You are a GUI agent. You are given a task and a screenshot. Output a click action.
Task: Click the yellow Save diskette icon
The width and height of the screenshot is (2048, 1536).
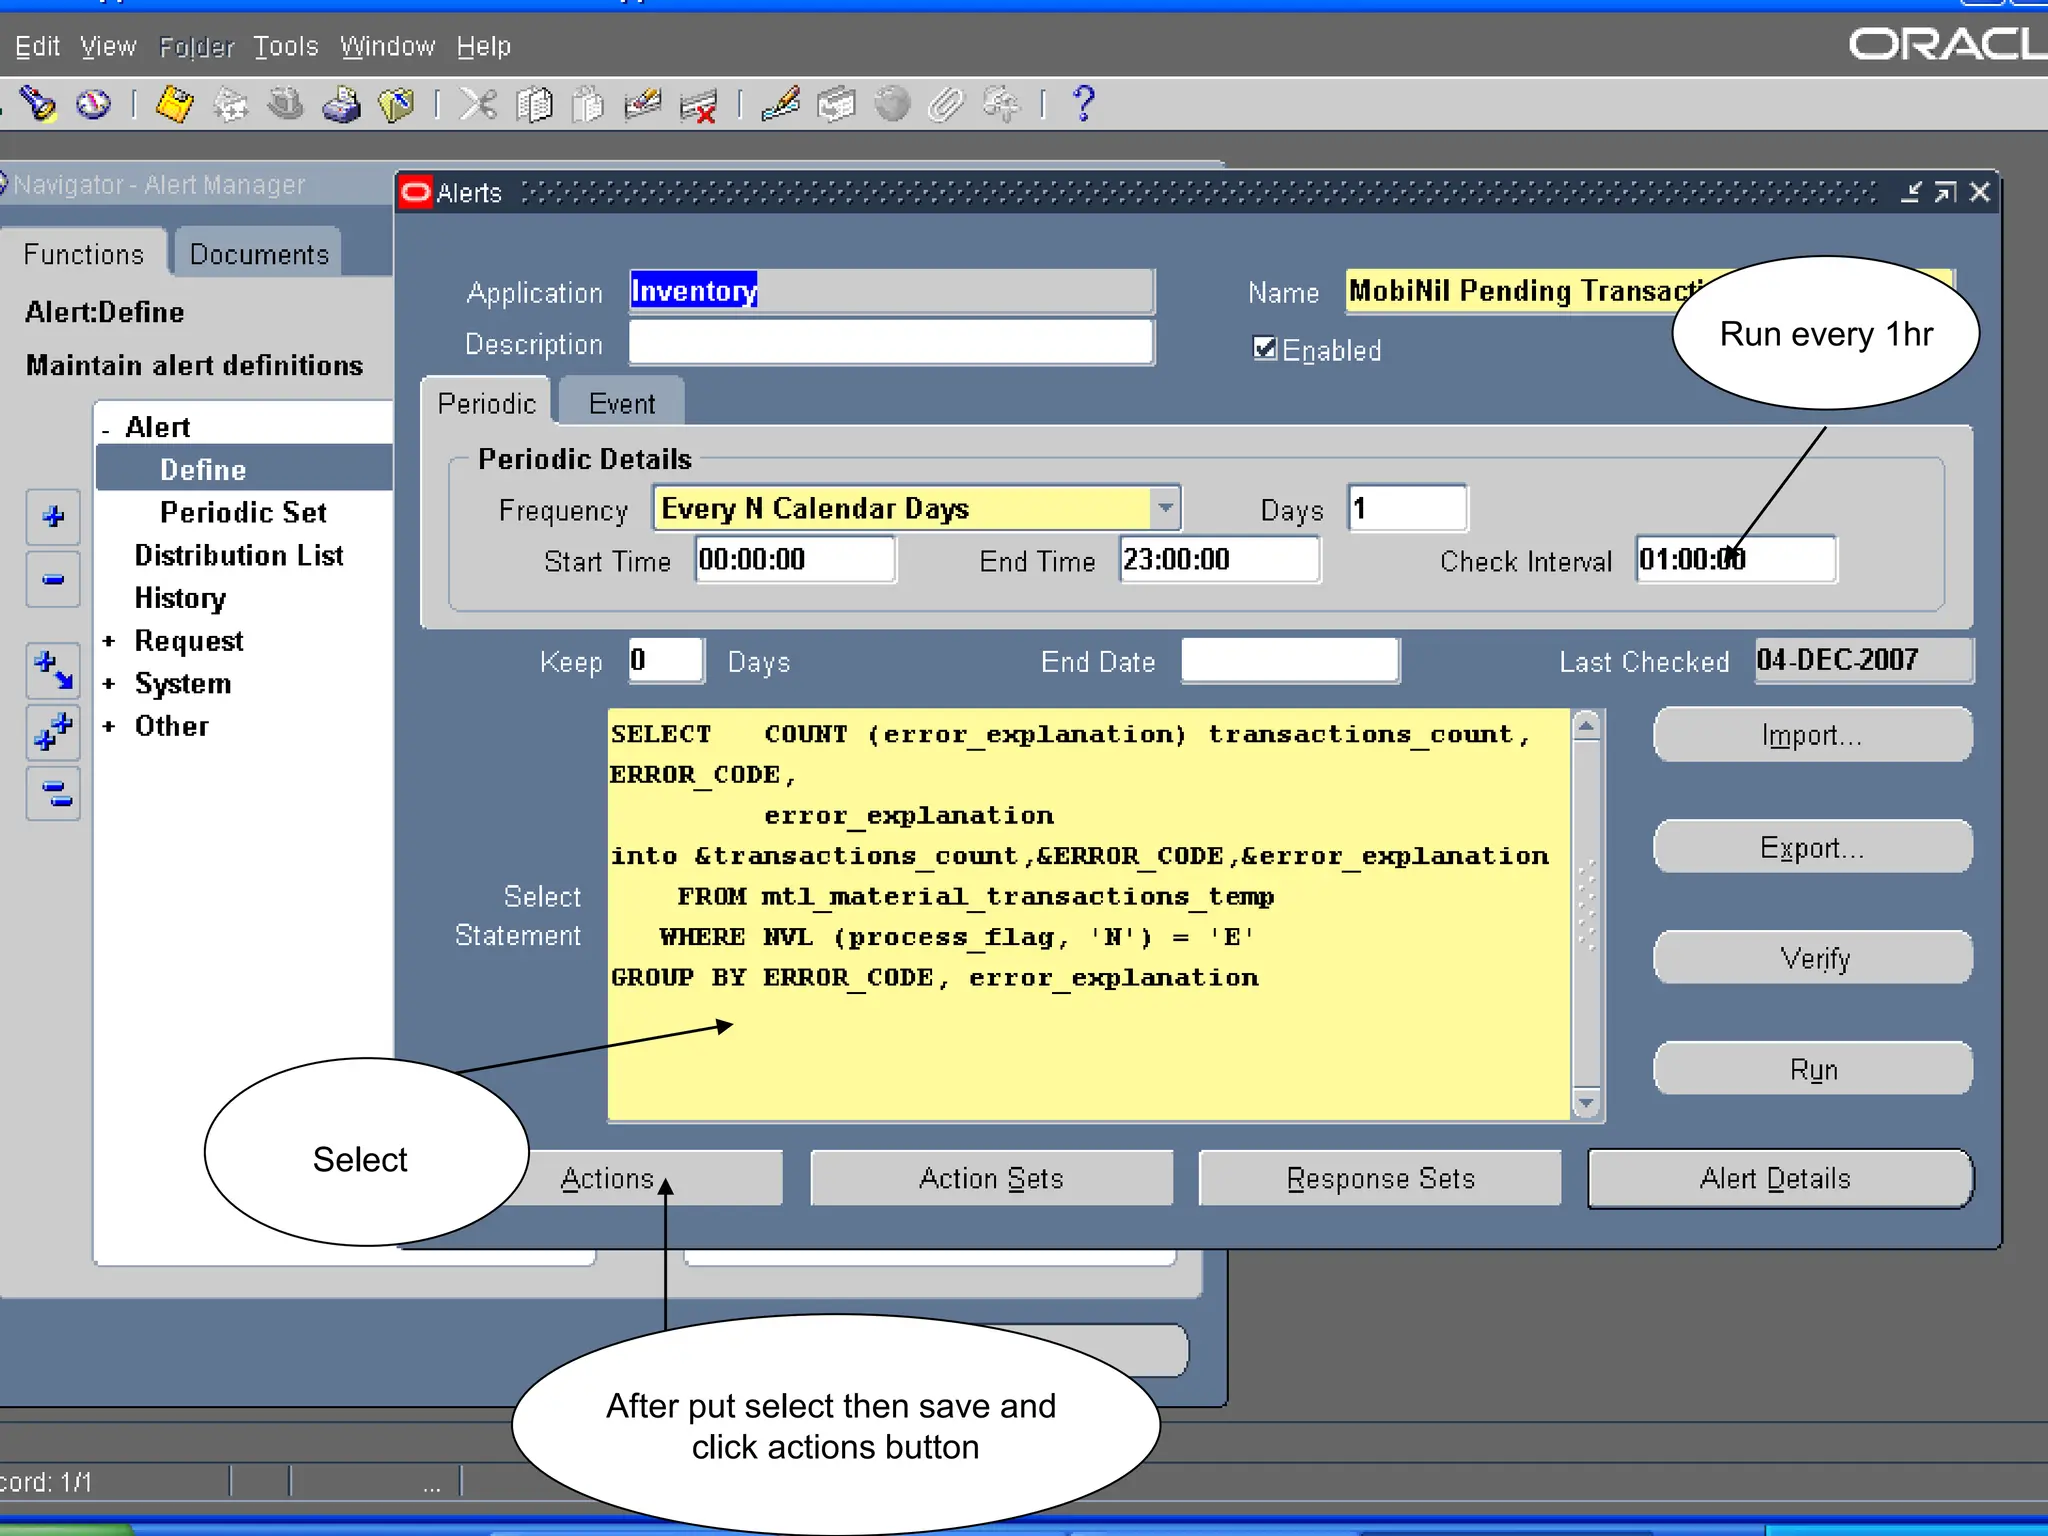(175, 104)
